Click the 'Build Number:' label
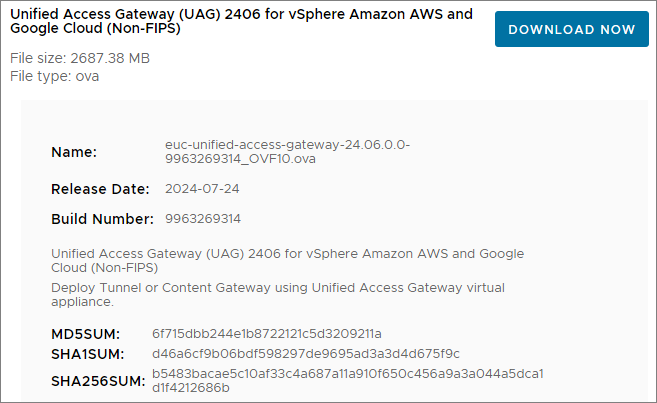Image resolution: width=657 pixels, height=403 pixels. [102, 218]
